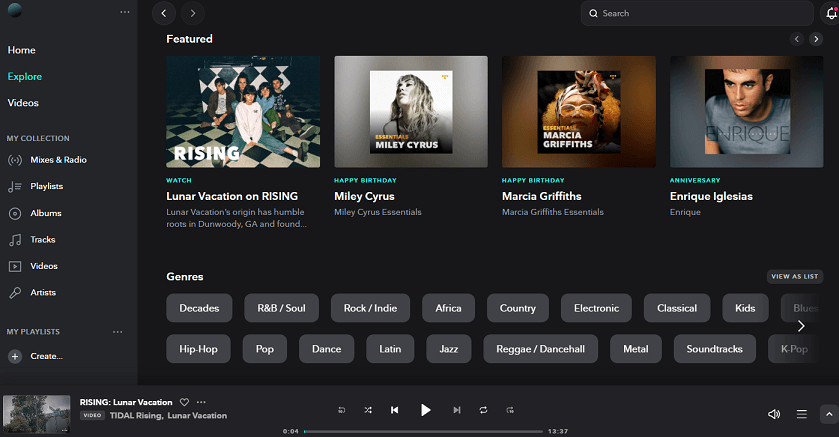Screen dimensions: 839x437
Task: Click the Create playlist plus icon
Action: click(15, 356)
